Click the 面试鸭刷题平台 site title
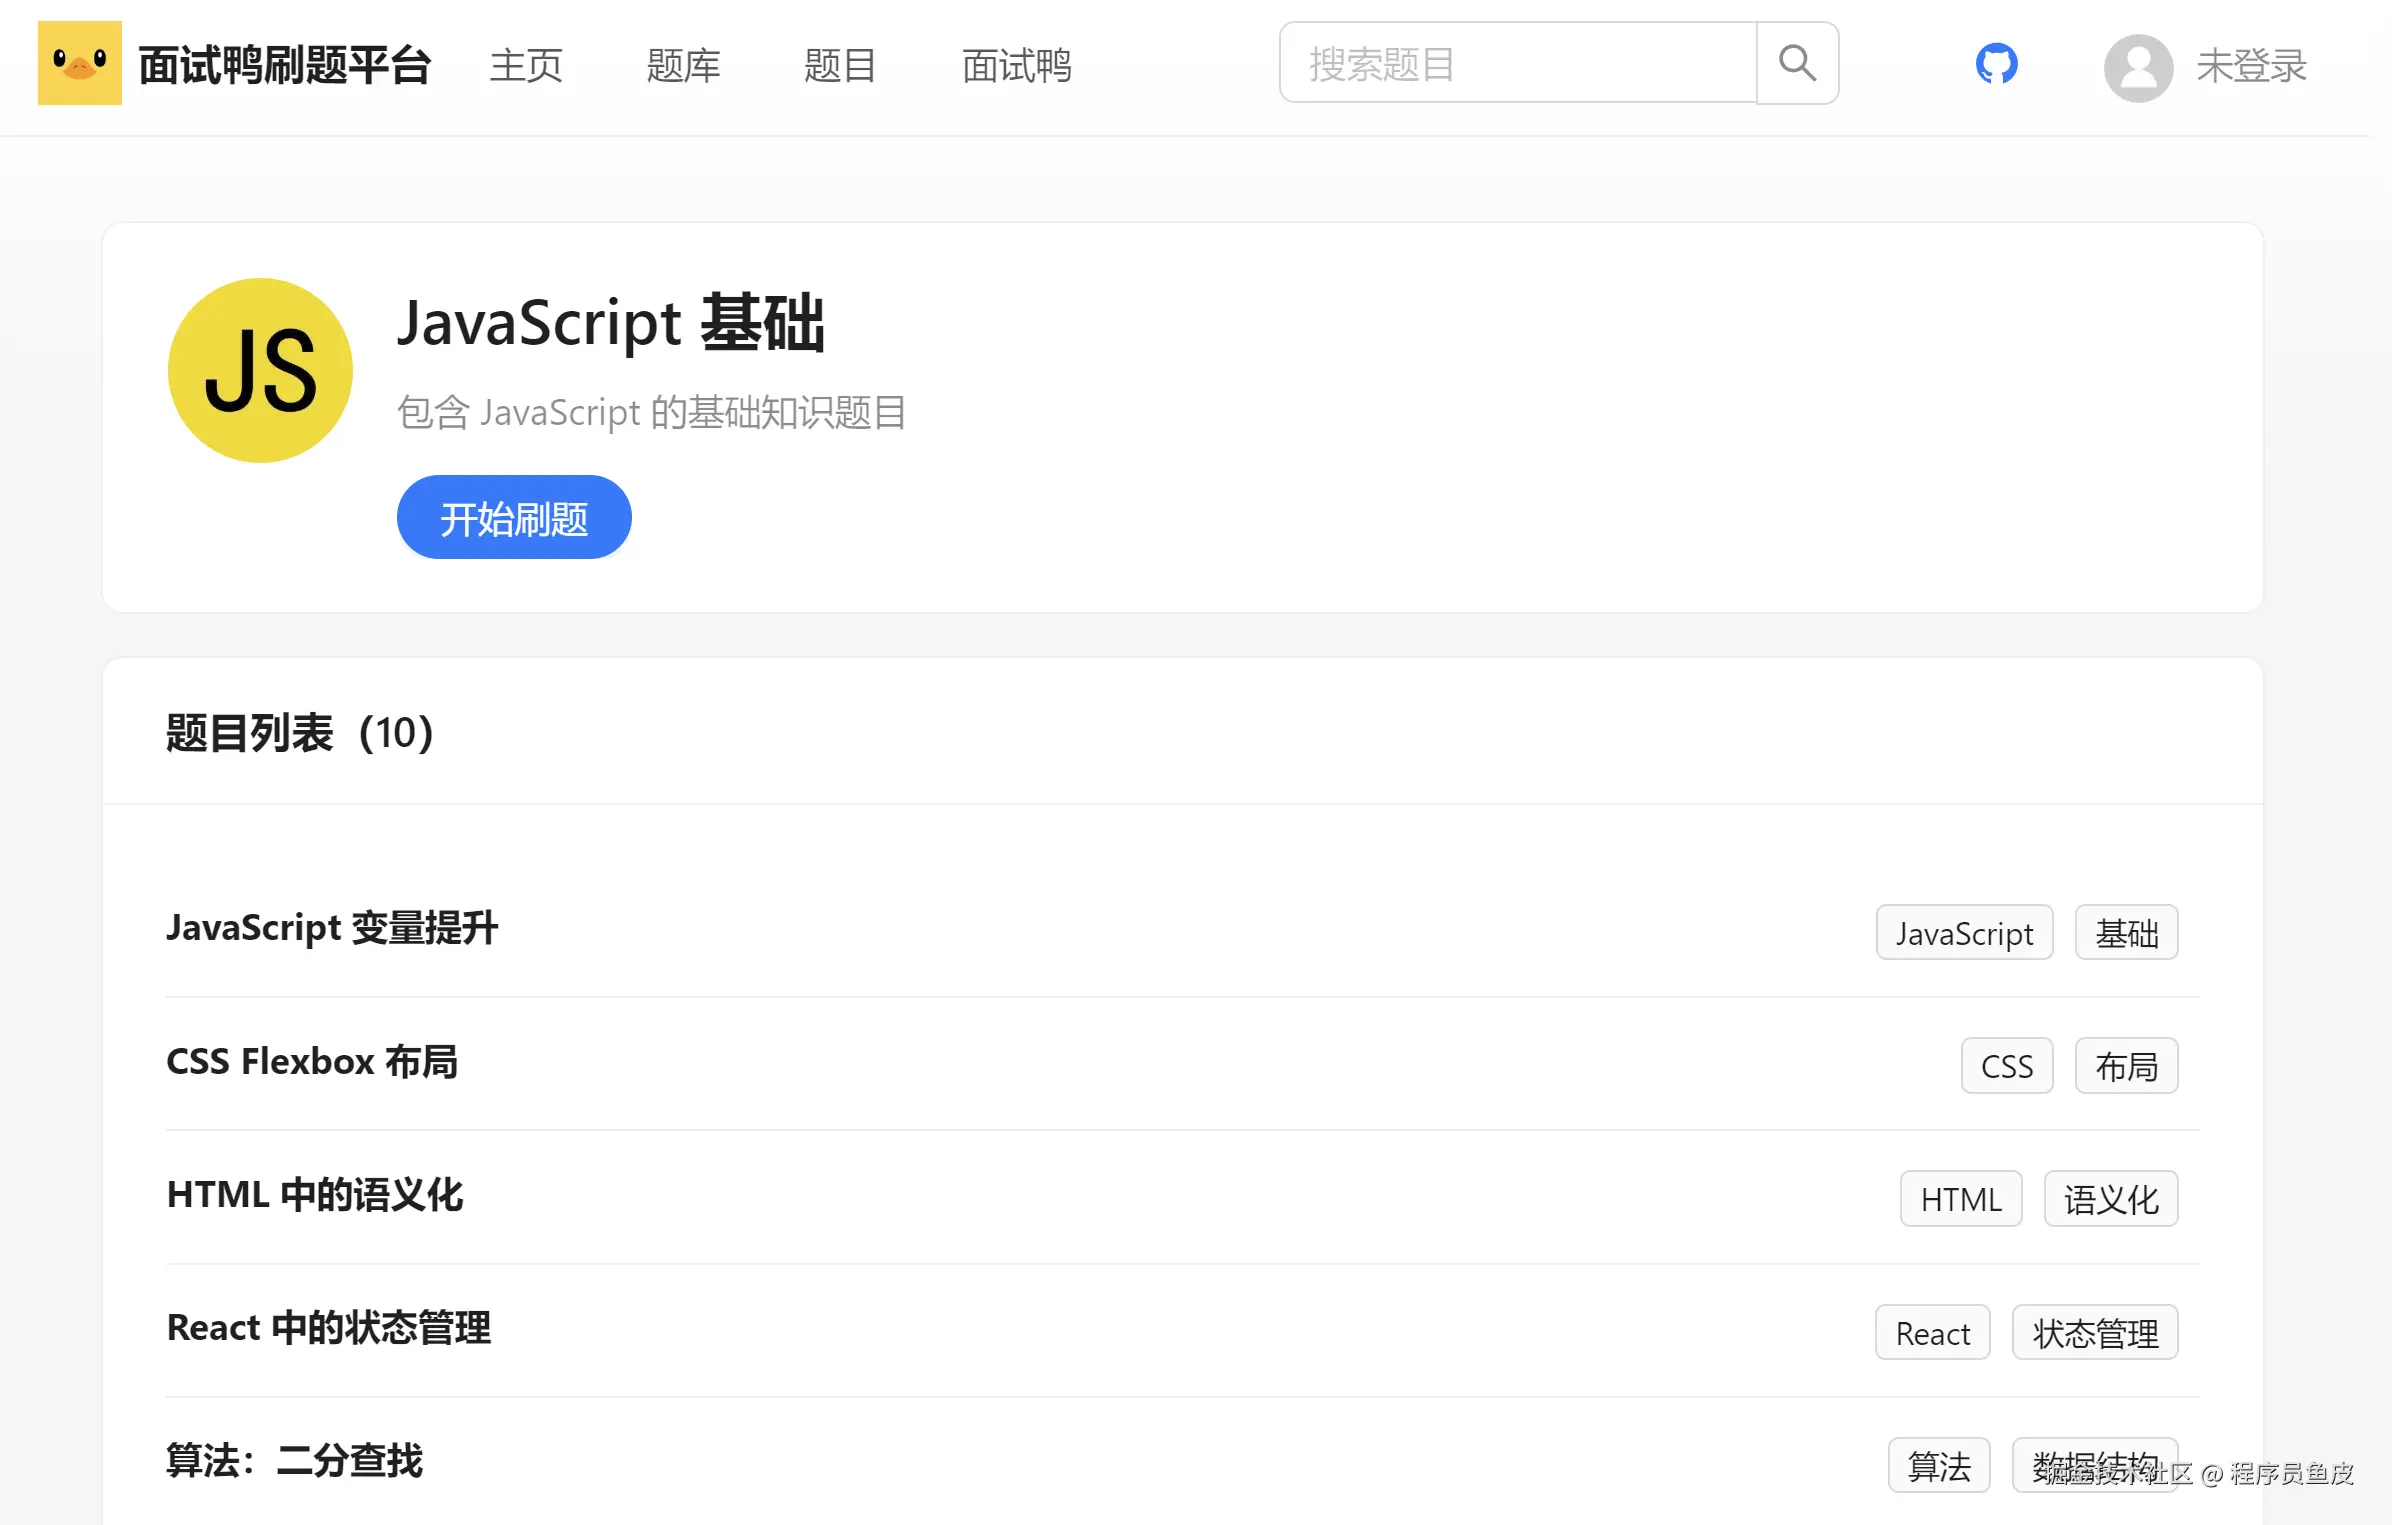This screenshot has width=2392, height=1525. click(x=285, y=66)
